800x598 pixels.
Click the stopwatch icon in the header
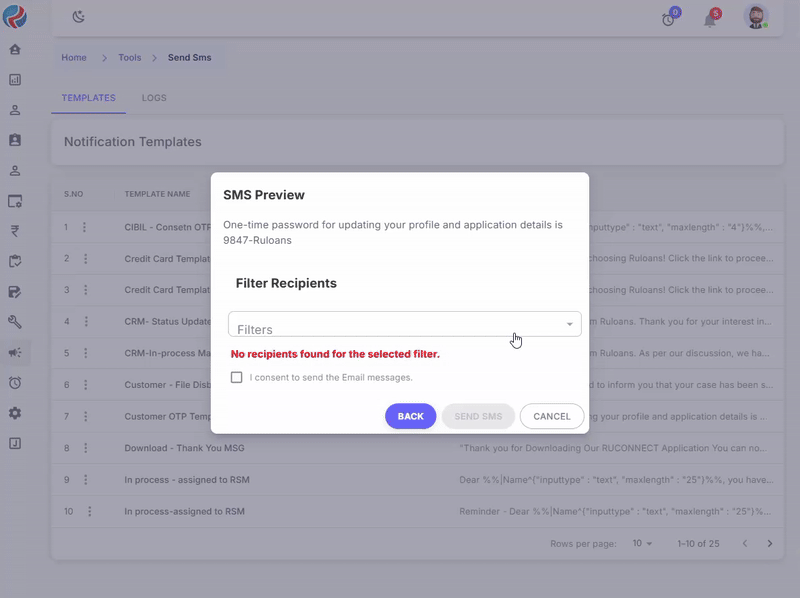(x=669, y=19)
